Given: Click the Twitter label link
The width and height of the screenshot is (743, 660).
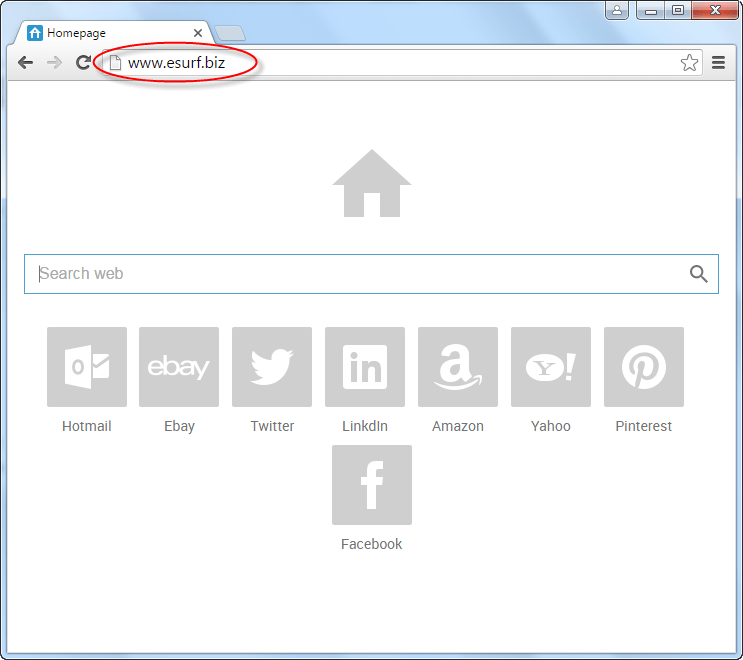Looking at the screenshot, I should 272,426.
